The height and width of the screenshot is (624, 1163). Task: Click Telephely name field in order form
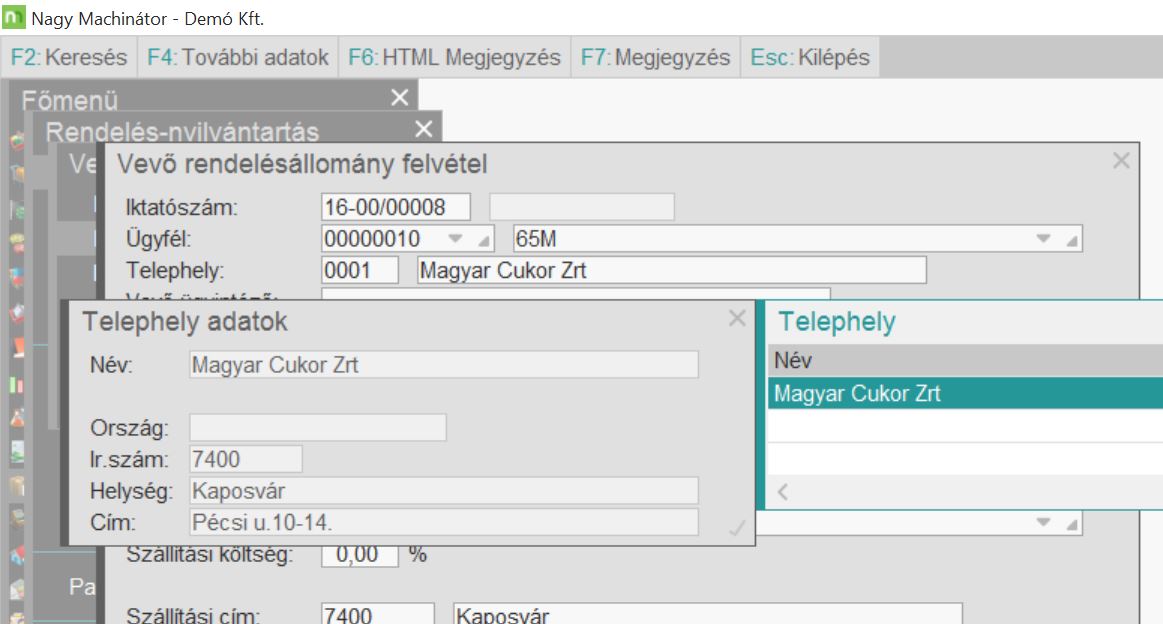pyautogui.click(x=672, y=270)
